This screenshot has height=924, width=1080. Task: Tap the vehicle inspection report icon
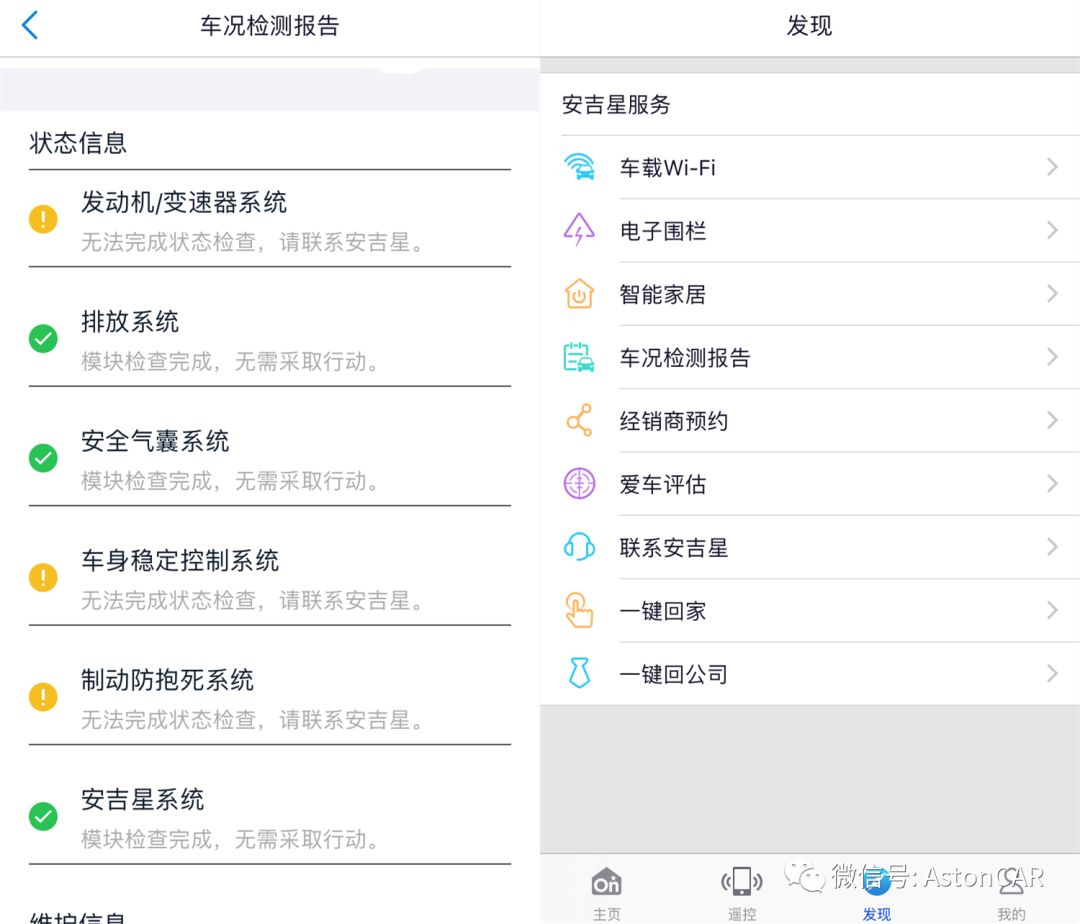point(579,358)
